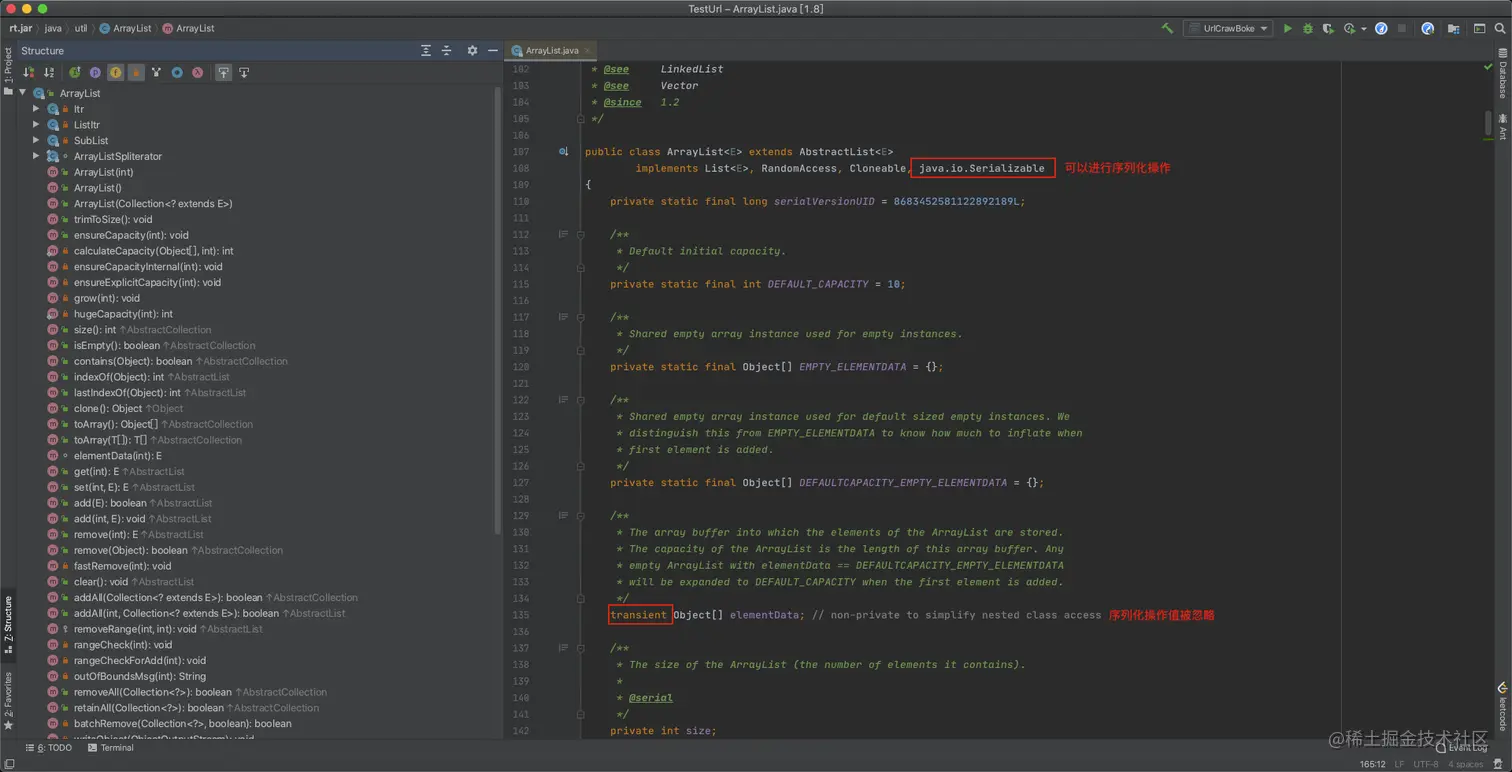Screen dimensions: 1512x772
Task: Open the 1: Project tool window
Action: click(8, 71)
